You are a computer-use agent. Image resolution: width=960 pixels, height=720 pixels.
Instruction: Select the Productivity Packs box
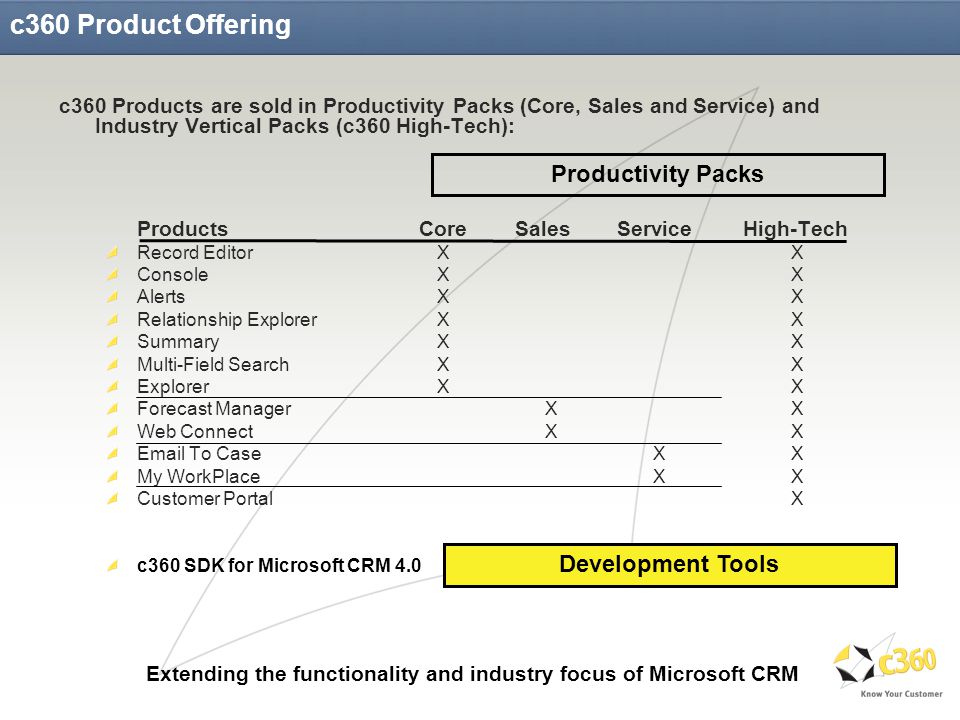tap(658, 175)
